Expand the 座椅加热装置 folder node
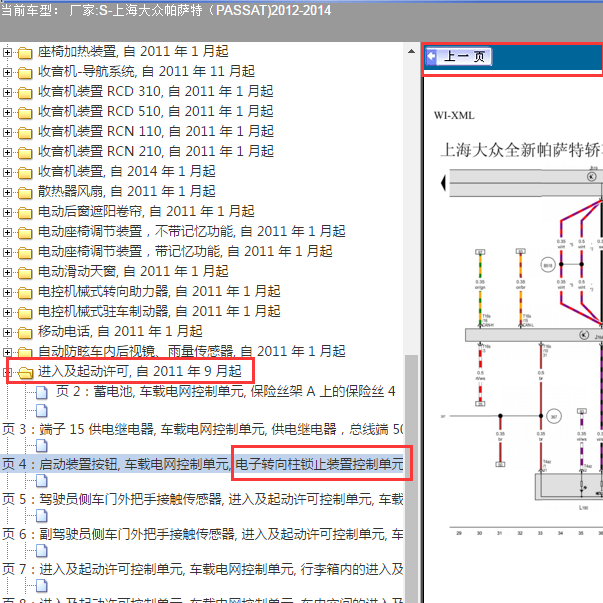This screenshot has height=603, width=603. (x=7, y=52)
